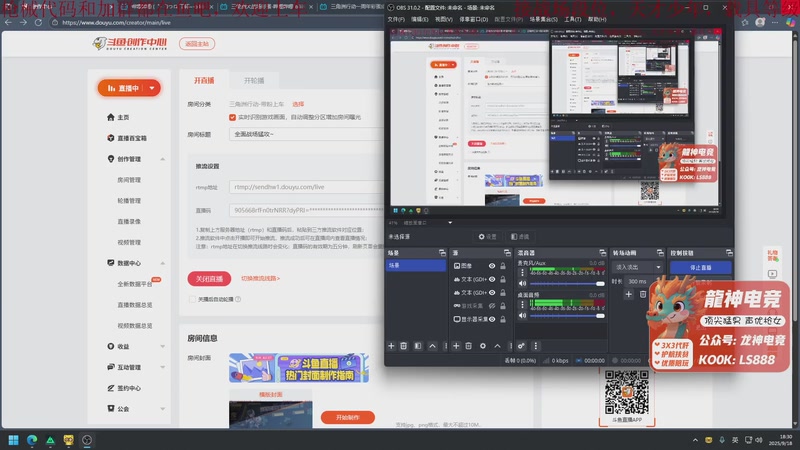The width and height of the screenshot is (800, 450).
Task: Show the hidden 游戏采集 source
Action: [492, 306]
